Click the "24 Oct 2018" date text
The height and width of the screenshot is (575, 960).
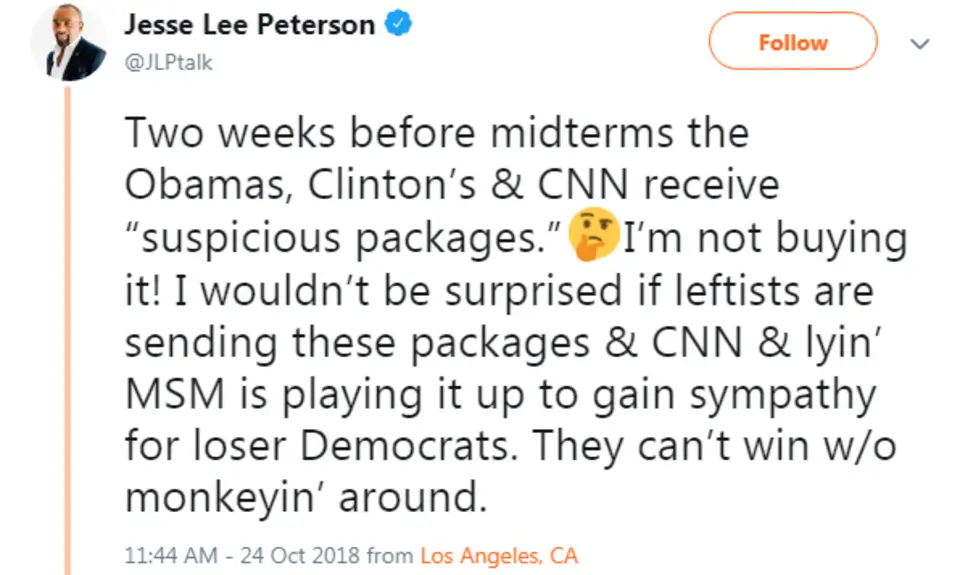(x=292, y=554)
